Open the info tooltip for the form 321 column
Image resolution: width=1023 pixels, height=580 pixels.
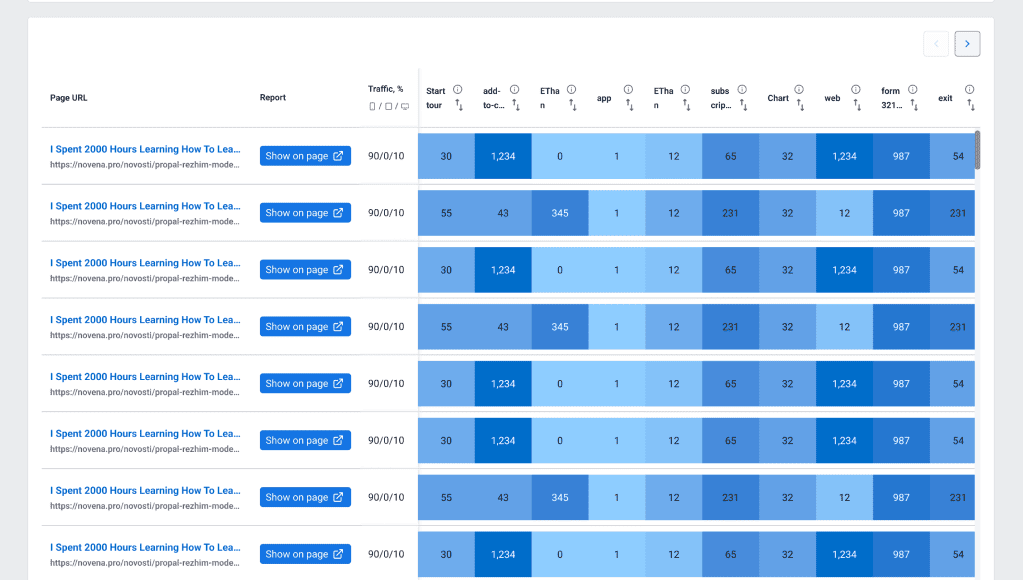912,89
